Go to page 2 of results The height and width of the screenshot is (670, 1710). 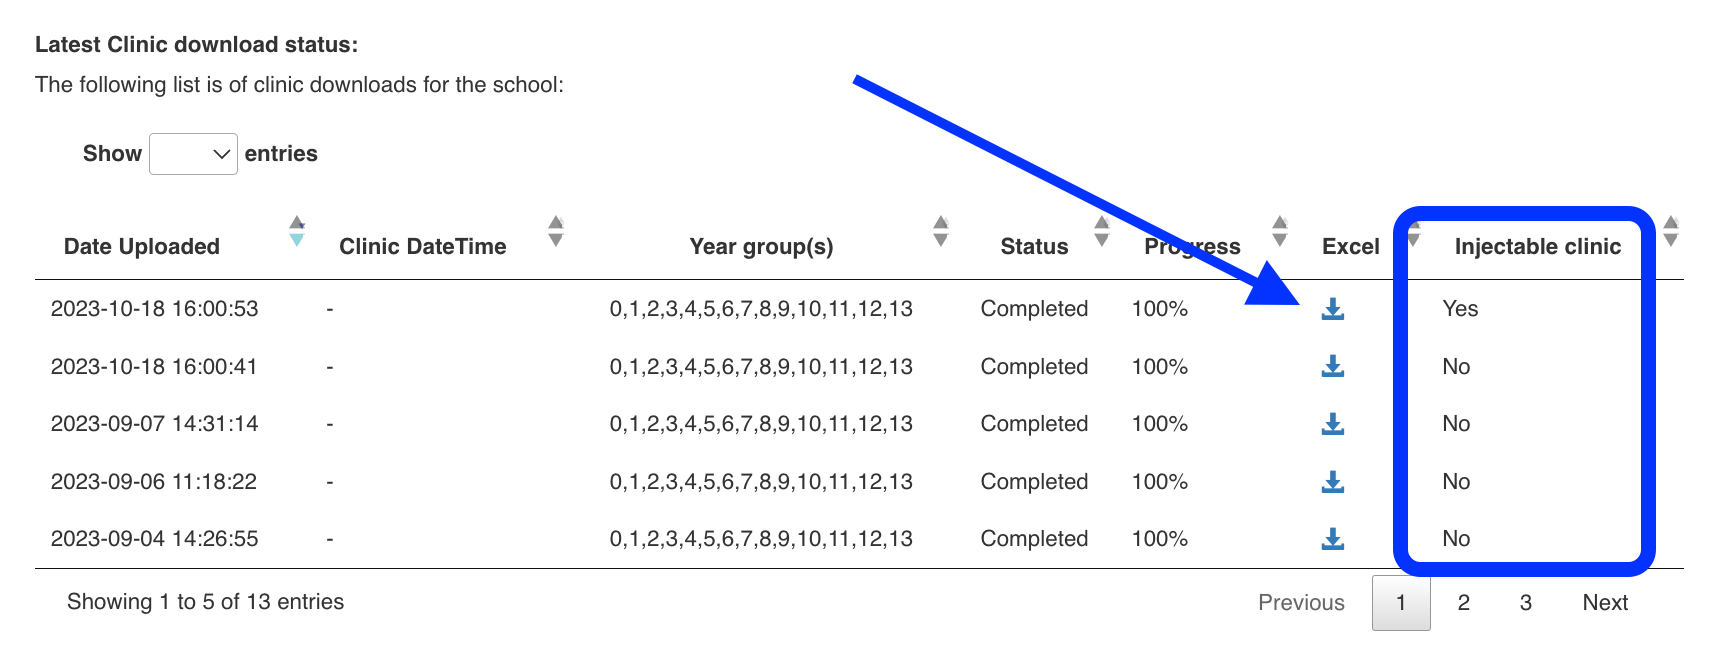coord(1463,603)
